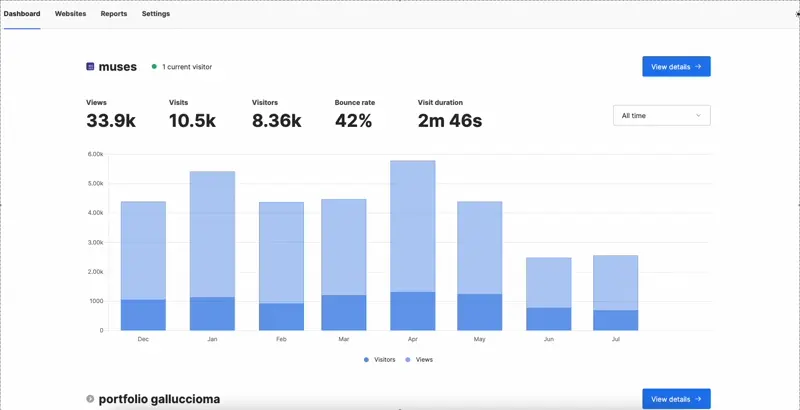This screenshot has height=410, width=800.
Task: Click the muses website favicon icon
Action: pos(90,67)
